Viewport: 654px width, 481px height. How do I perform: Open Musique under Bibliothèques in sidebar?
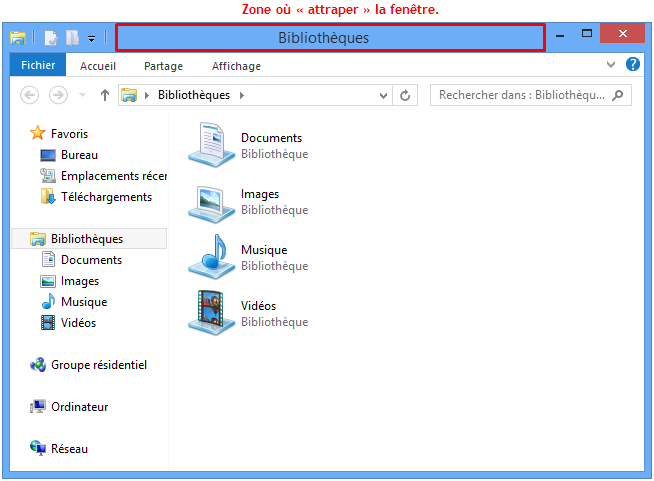[x=74, y=302]
